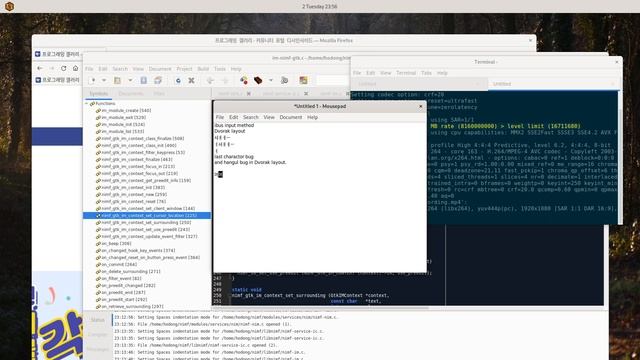This screenshot has width=640, height=360.
Task: Click the Compile icon in Geany toolbar
Action: point(244,80)
